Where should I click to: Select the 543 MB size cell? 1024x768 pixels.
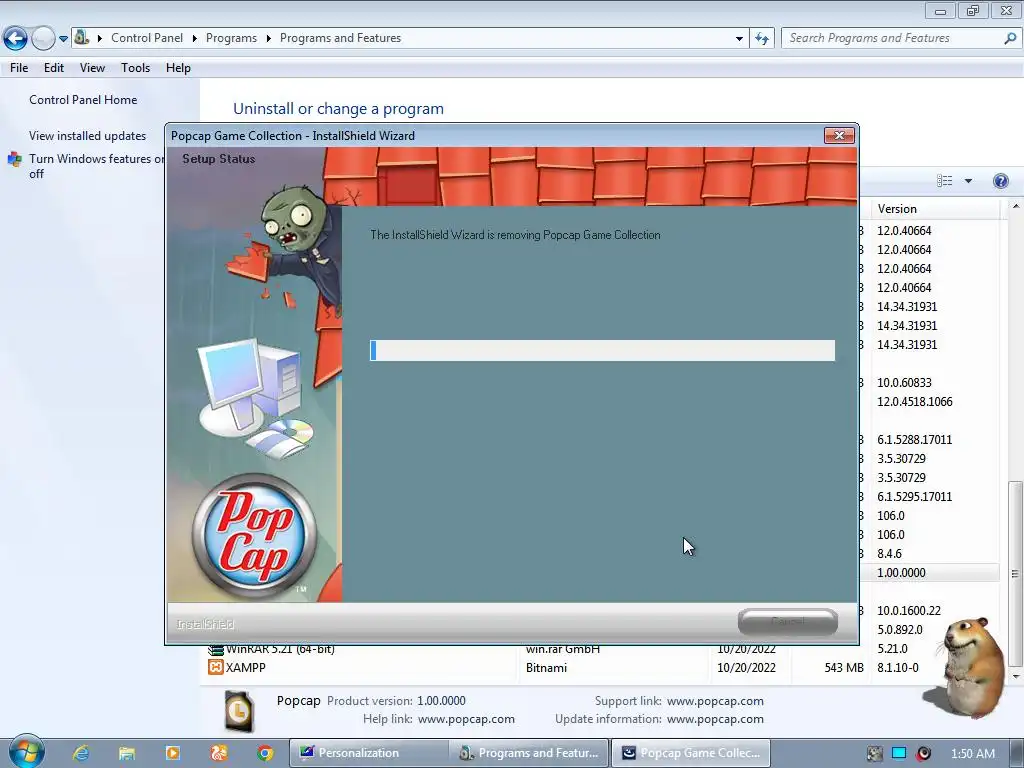pyautogui.click(x=844, y=667)
